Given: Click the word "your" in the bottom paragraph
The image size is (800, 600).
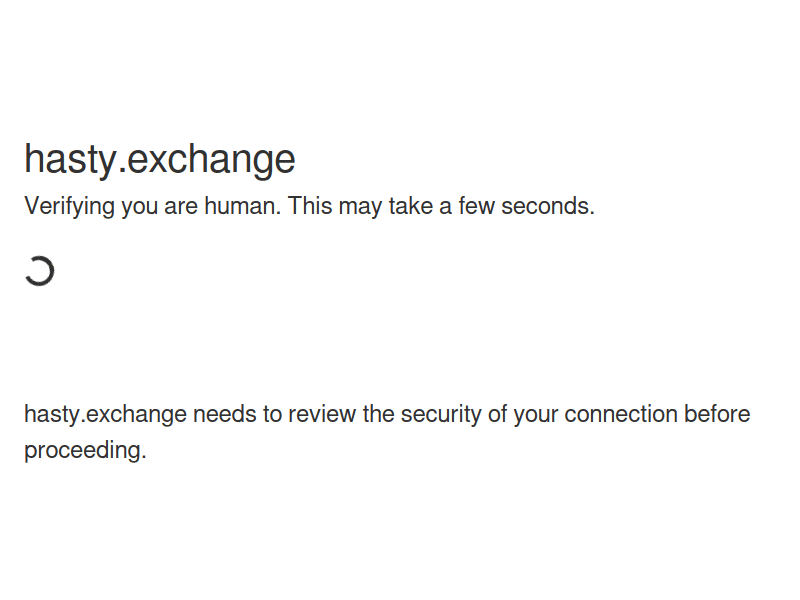Looking at the screenshot, I should coord(536,415).
